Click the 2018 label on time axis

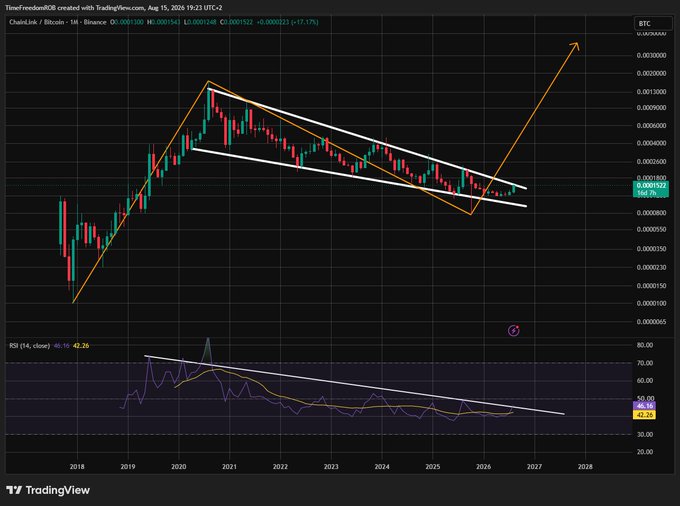click(x=77, y=467)
